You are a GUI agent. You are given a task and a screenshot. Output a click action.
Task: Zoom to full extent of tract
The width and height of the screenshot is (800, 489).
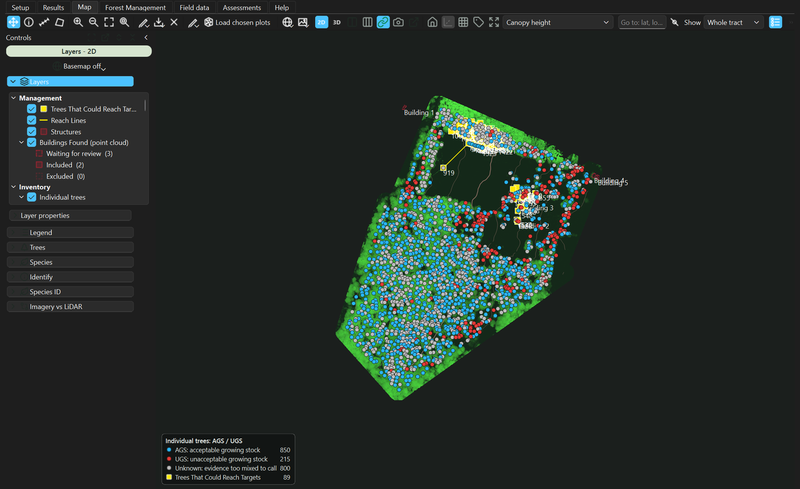(109, 22)
